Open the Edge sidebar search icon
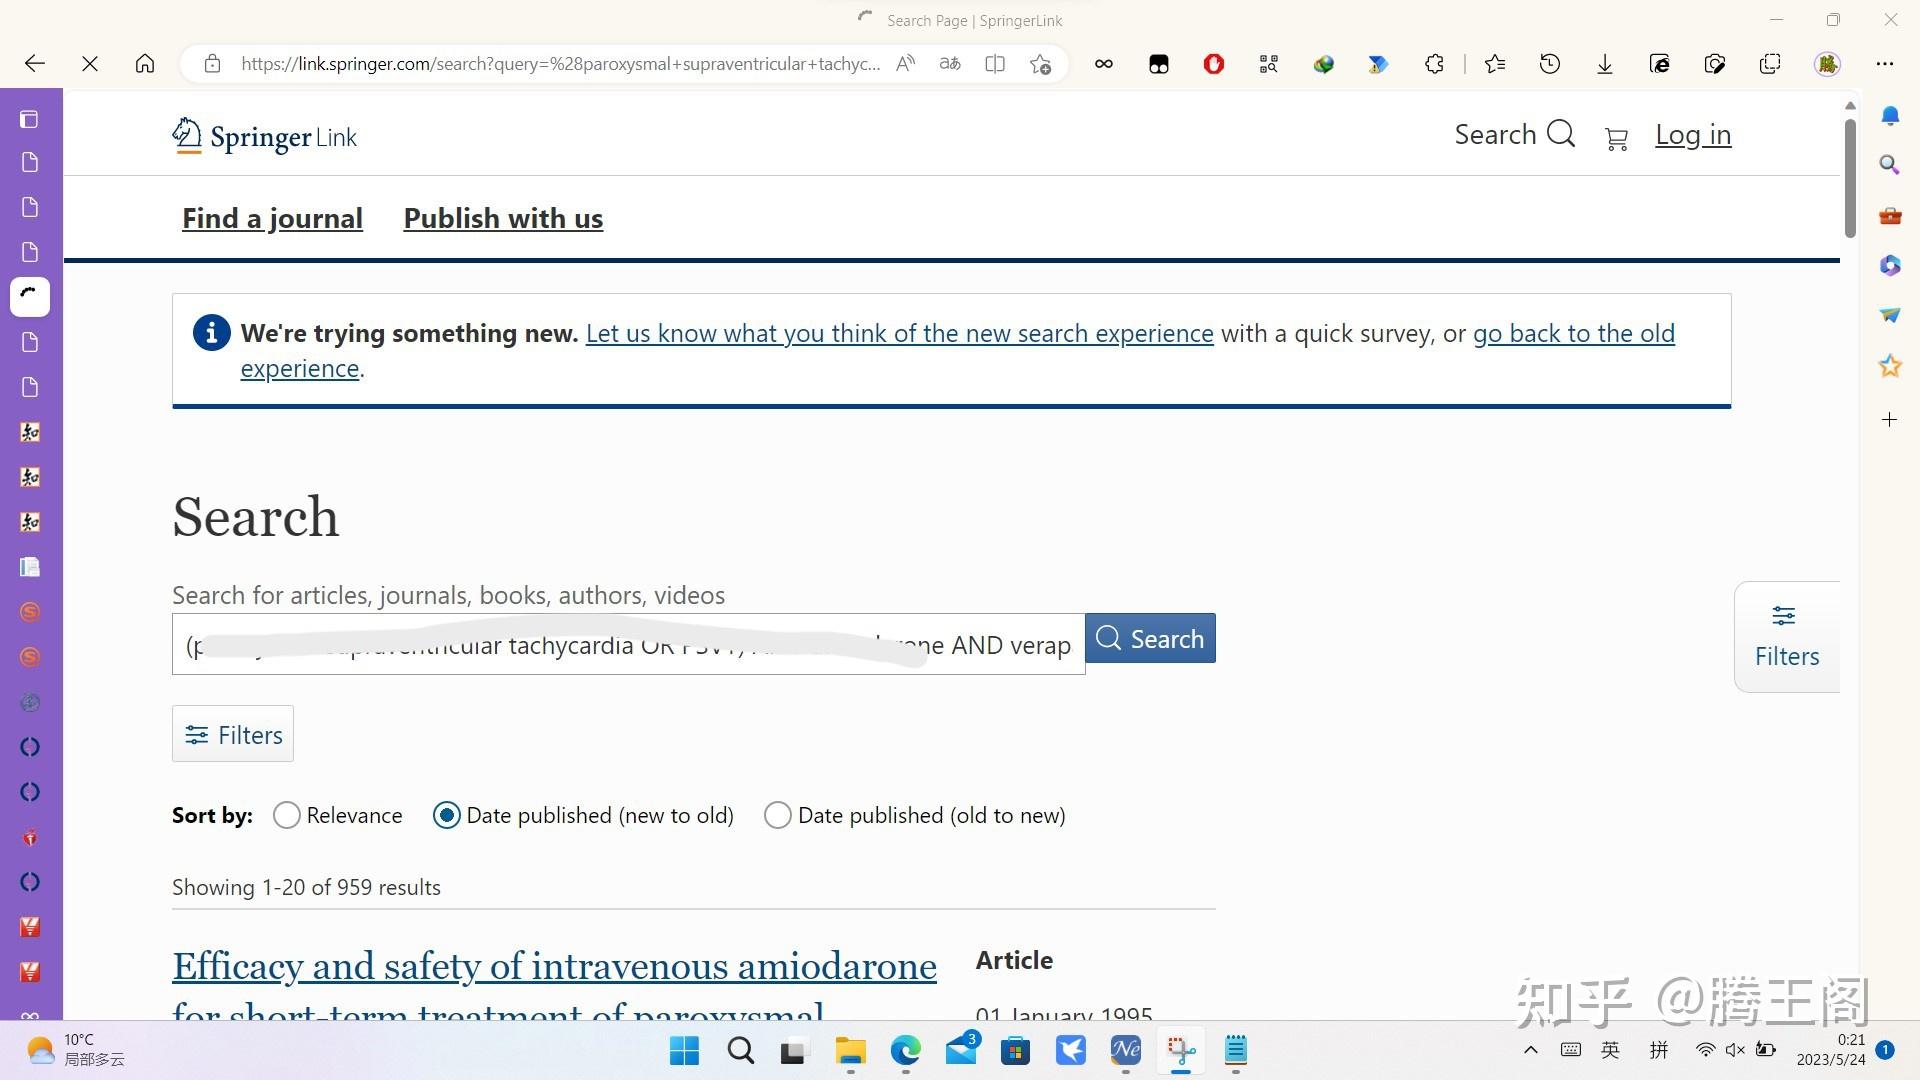This screenshot has height=1080, width=1920. pyautogui.click(x=1890, y=165)
